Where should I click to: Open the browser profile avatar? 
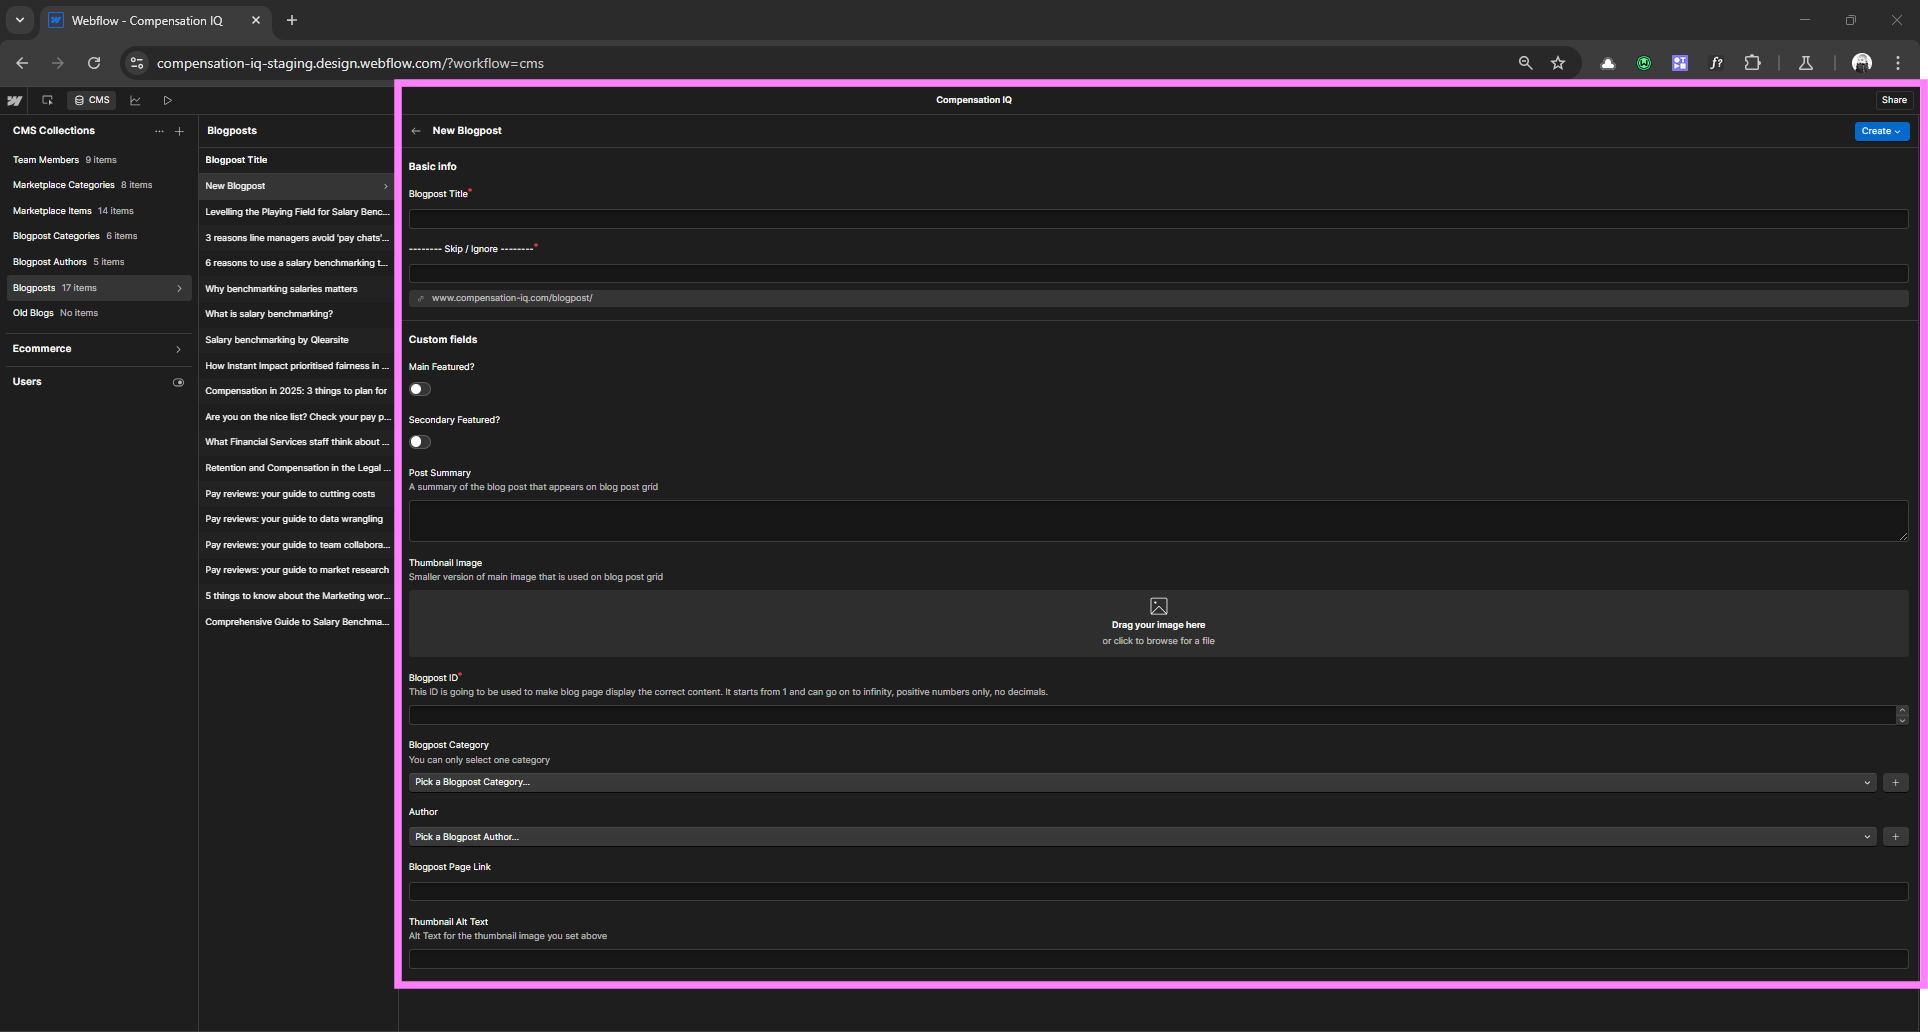click(1862, 63)
